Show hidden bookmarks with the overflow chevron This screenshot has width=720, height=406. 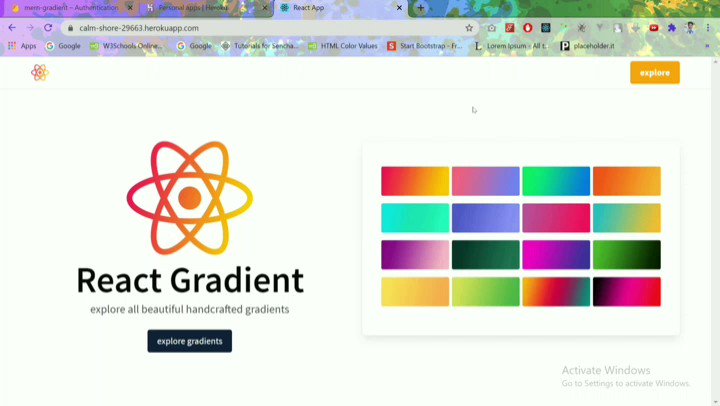point(707,46)
